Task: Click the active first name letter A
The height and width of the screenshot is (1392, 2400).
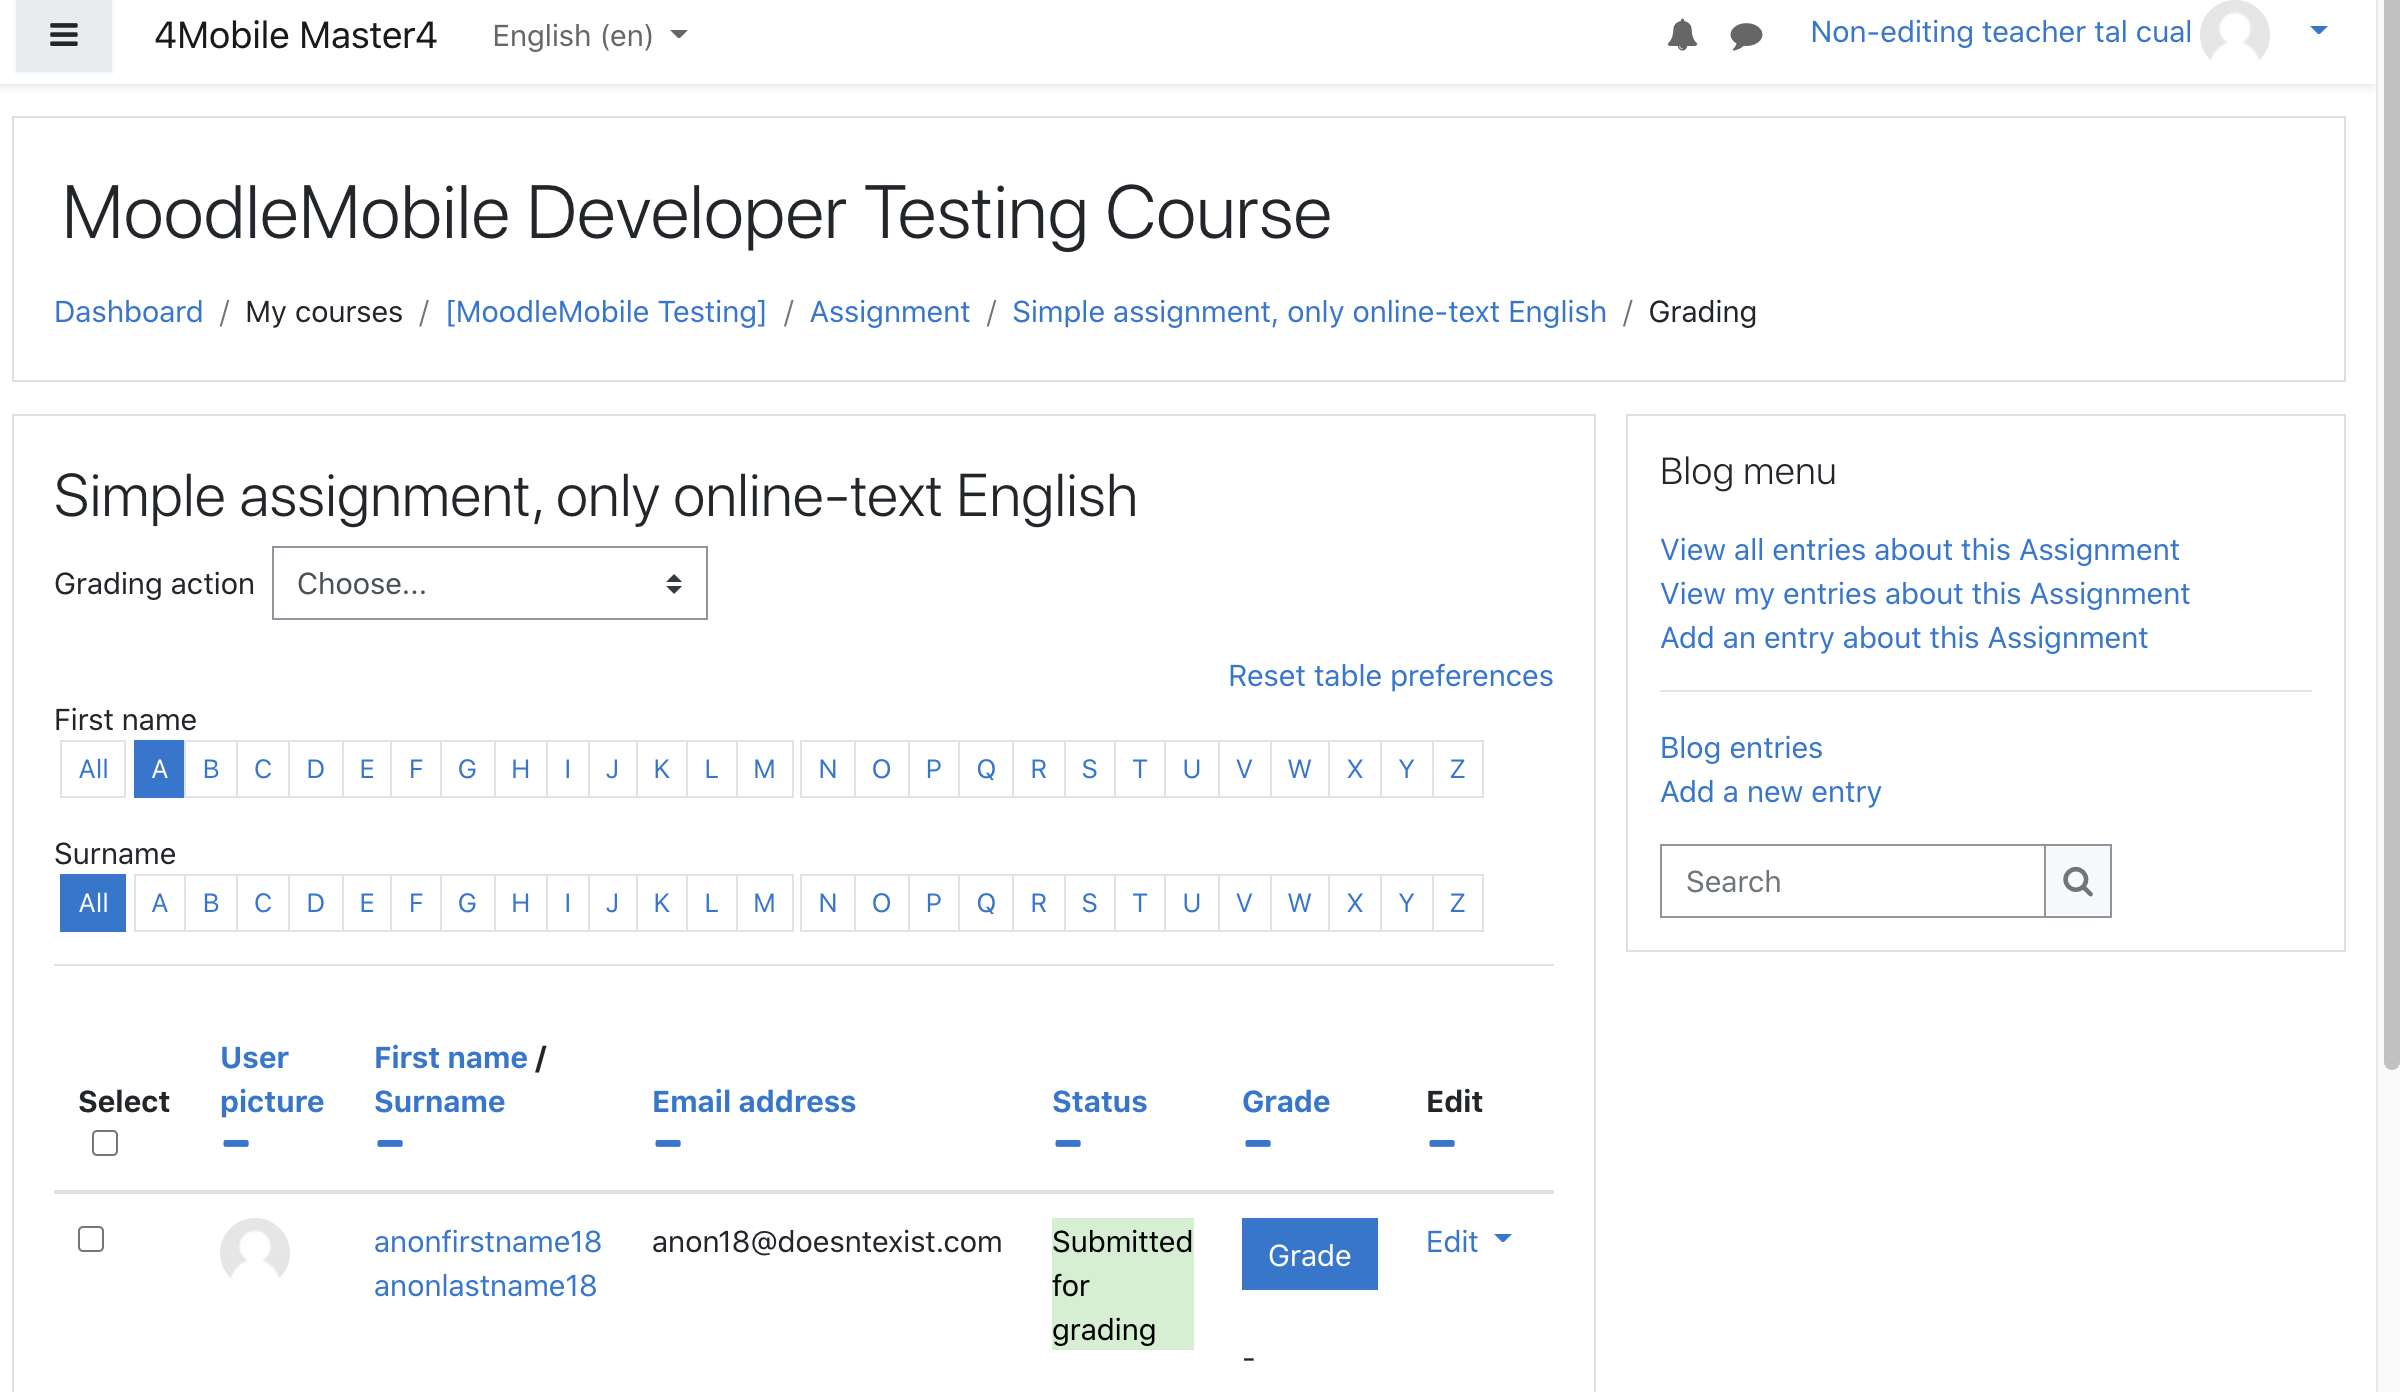Action: [159, 769]
